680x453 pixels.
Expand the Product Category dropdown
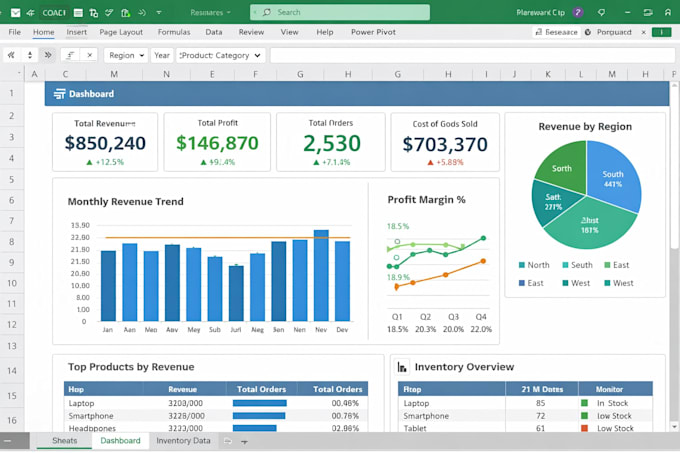pyautogui.click(x=220, y=55)
